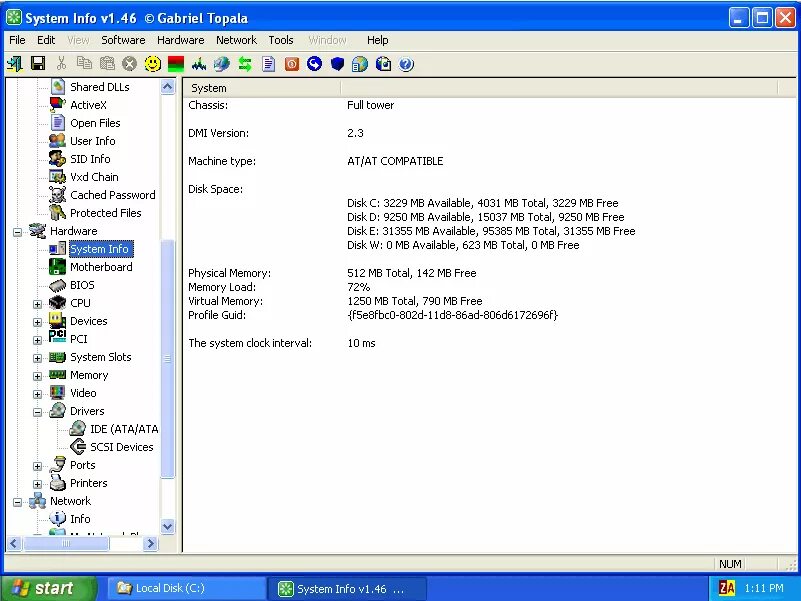This screenshot has height=601, width=801.
Task: Open the Network menu
Action: (x=236, y=40)
